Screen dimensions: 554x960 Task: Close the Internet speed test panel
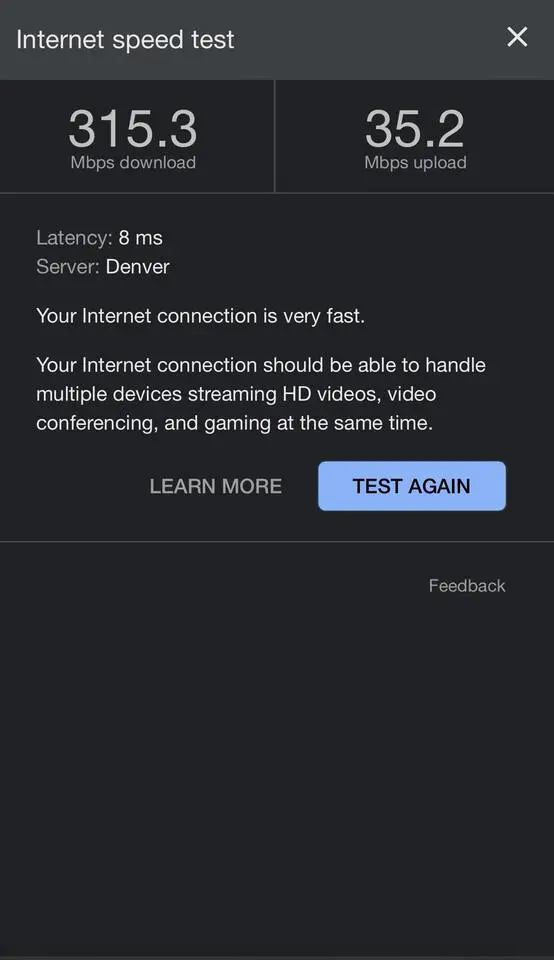point(517,37)
